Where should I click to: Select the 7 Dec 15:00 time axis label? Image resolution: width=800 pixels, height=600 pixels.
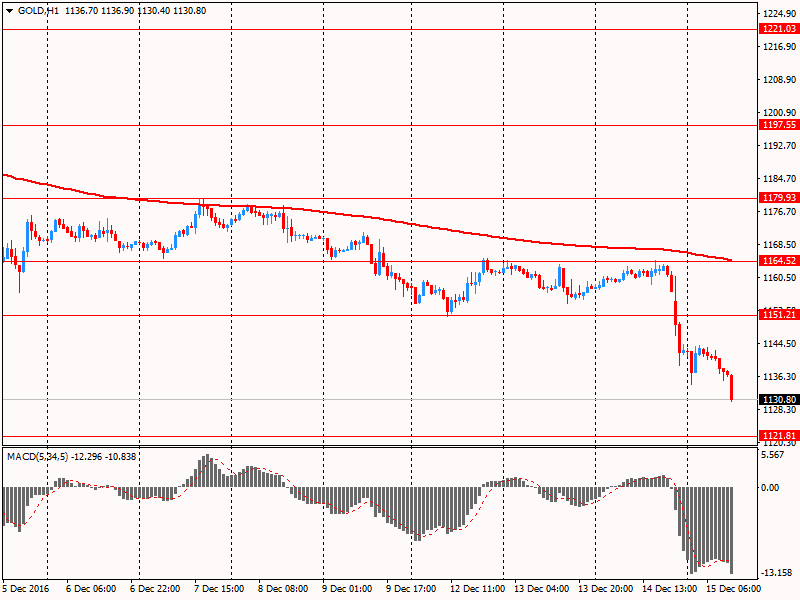tap(219, 588)
